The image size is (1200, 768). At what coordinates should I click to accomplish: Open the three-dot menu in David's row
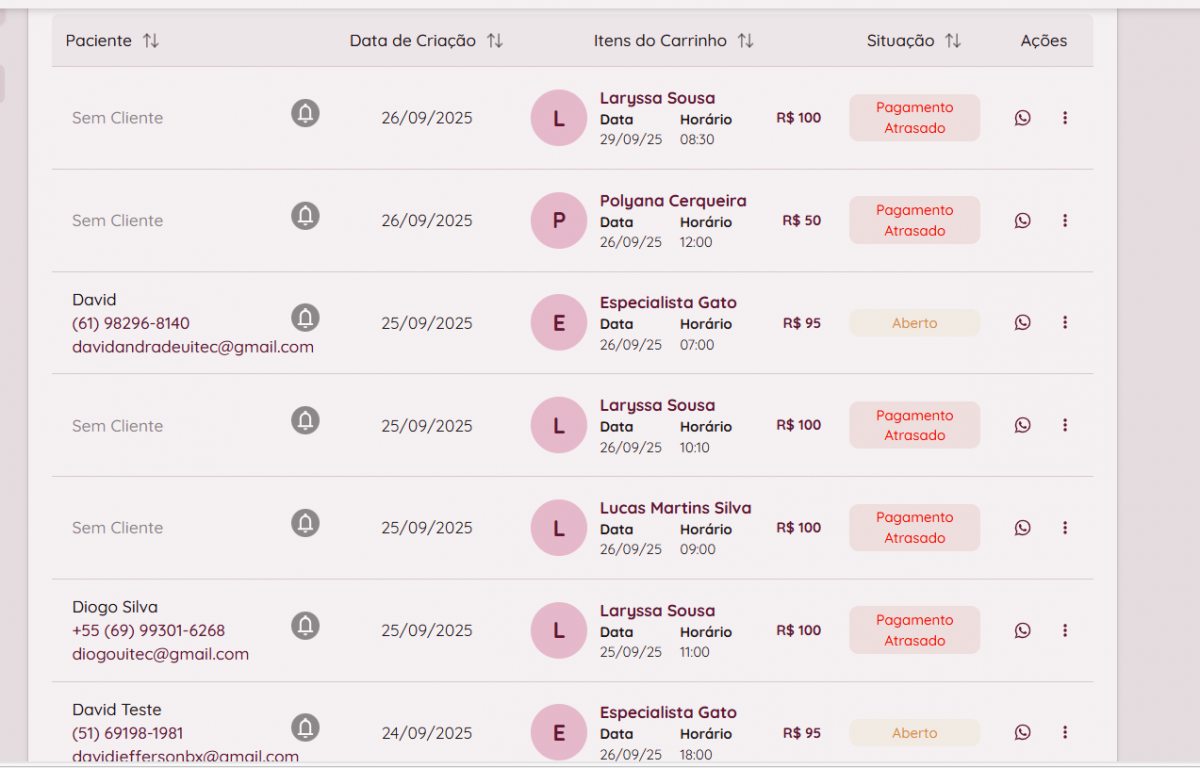pos(1064,323)
